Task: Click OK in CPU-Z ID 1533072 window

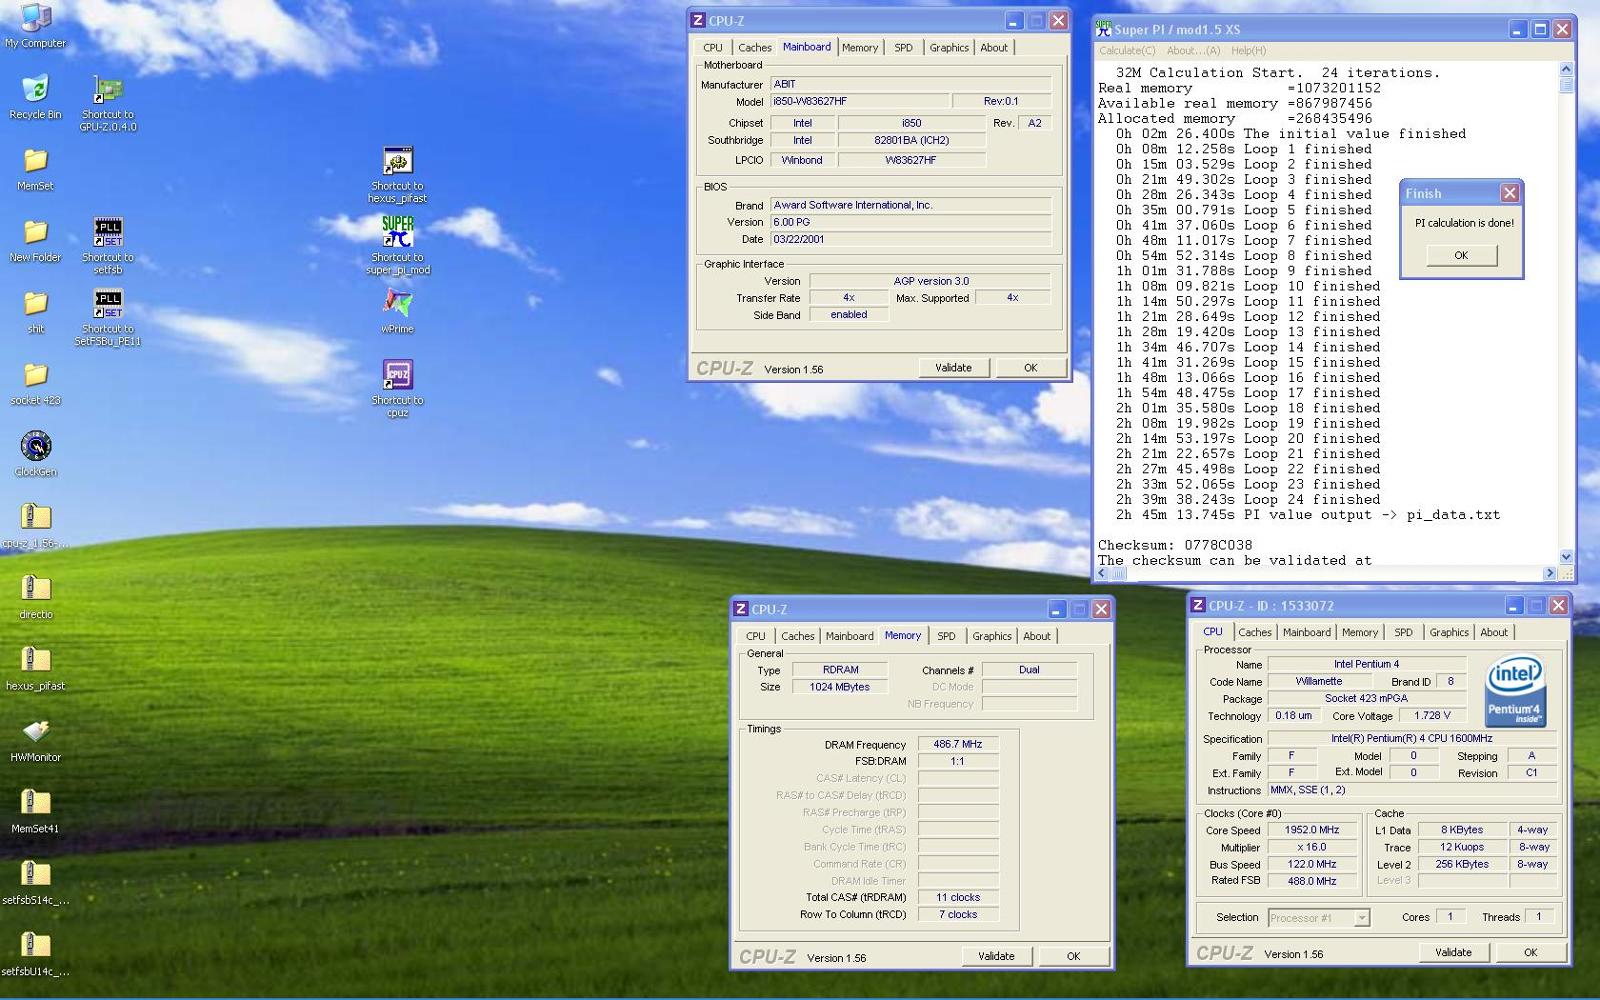Action: point(1530,952)
